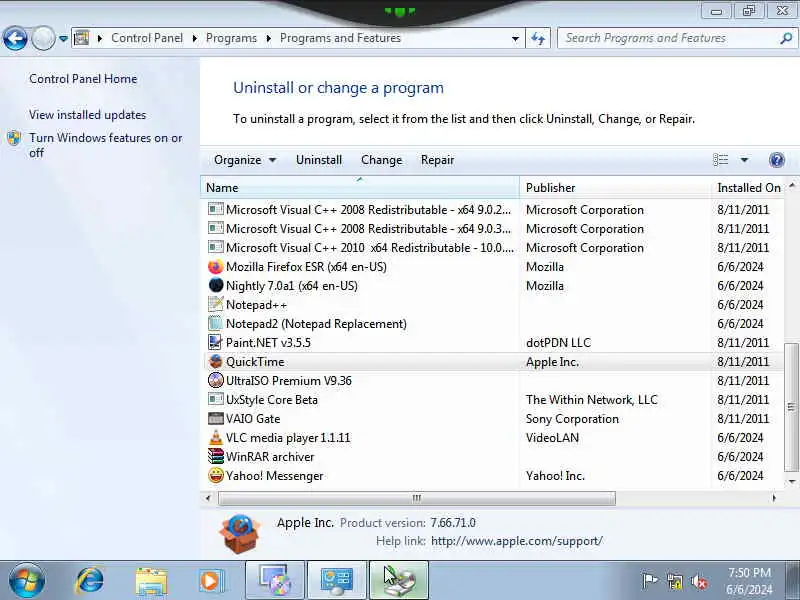
Task: Click the UltraISO Premium icon
Action: pyautogui.click(x=216, y=381)
